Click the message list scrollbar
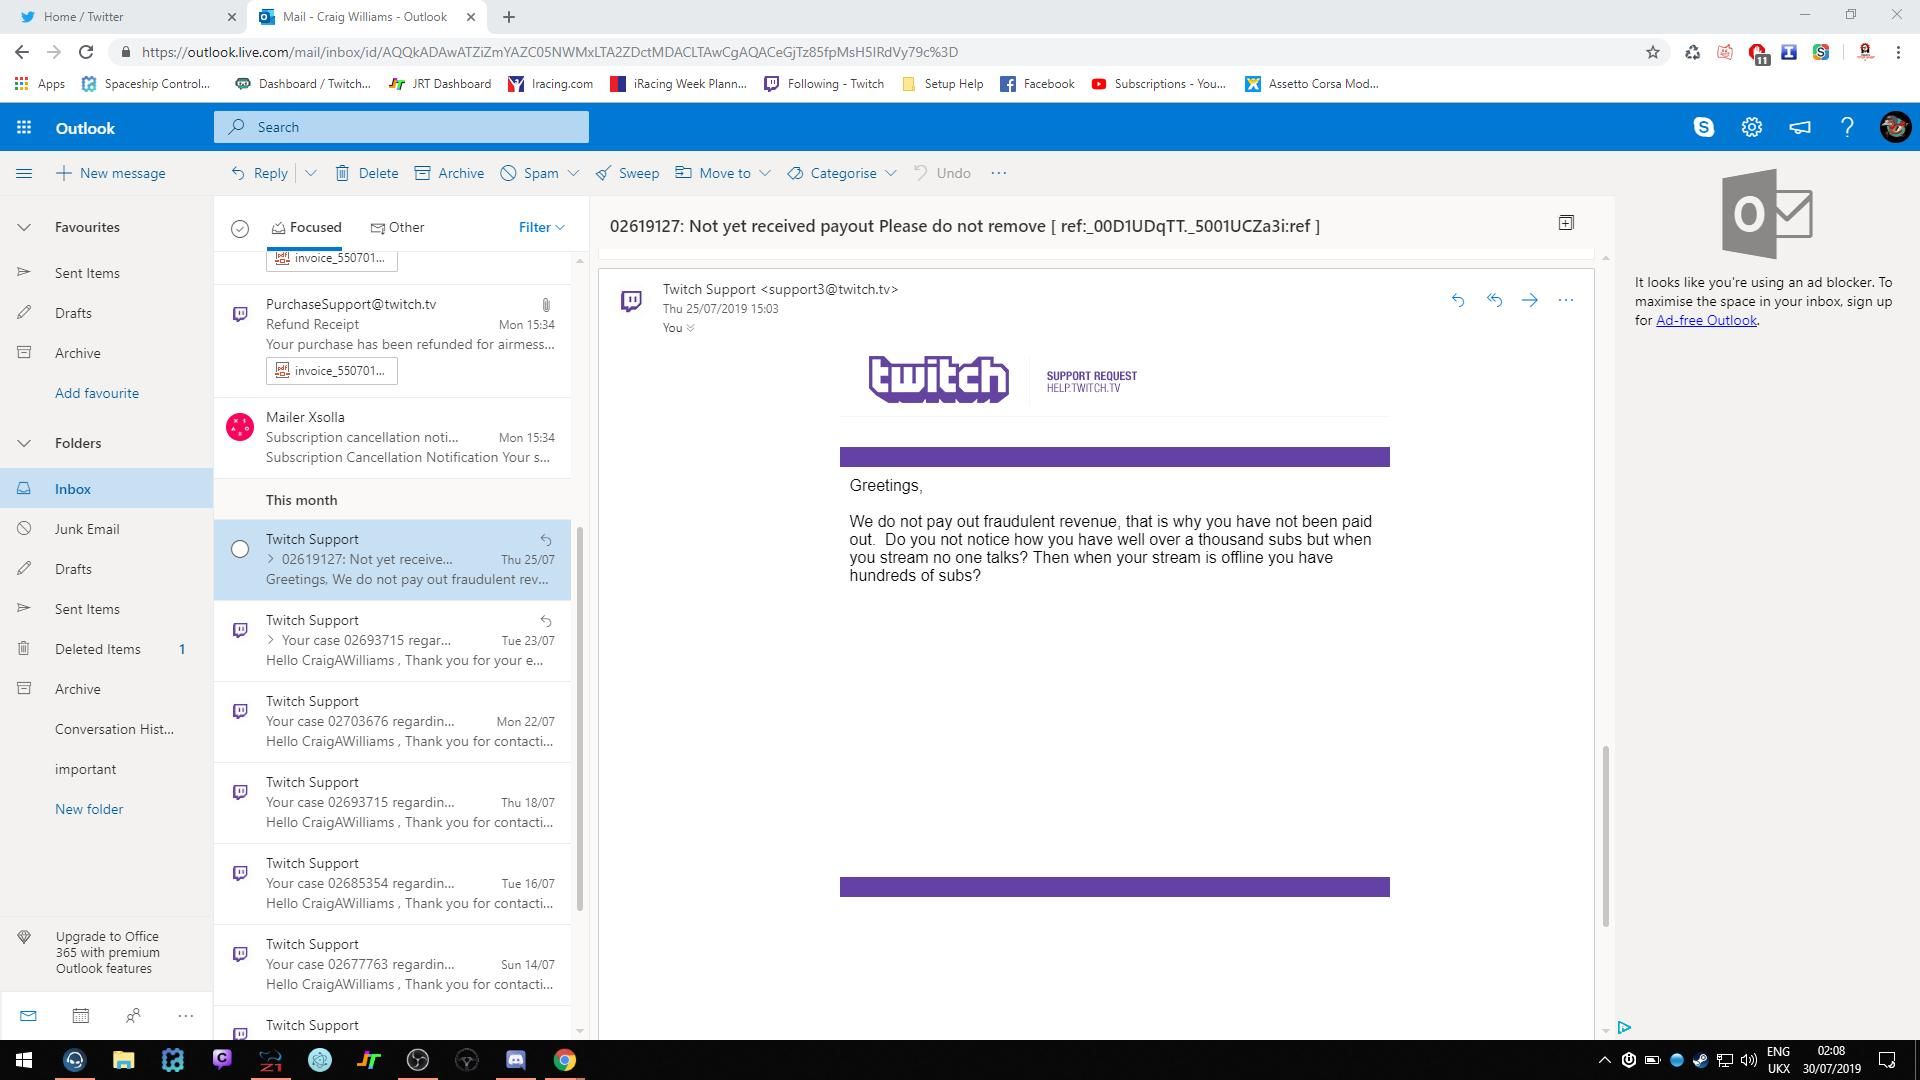The height and width of the screenshot is (1080, 1920). tap(579, 717)
